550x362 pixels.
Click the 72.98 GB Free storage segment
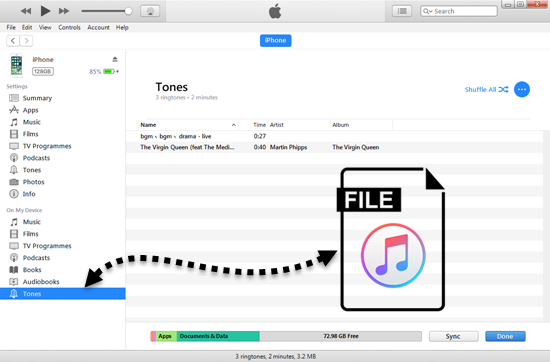click(341, 336)
